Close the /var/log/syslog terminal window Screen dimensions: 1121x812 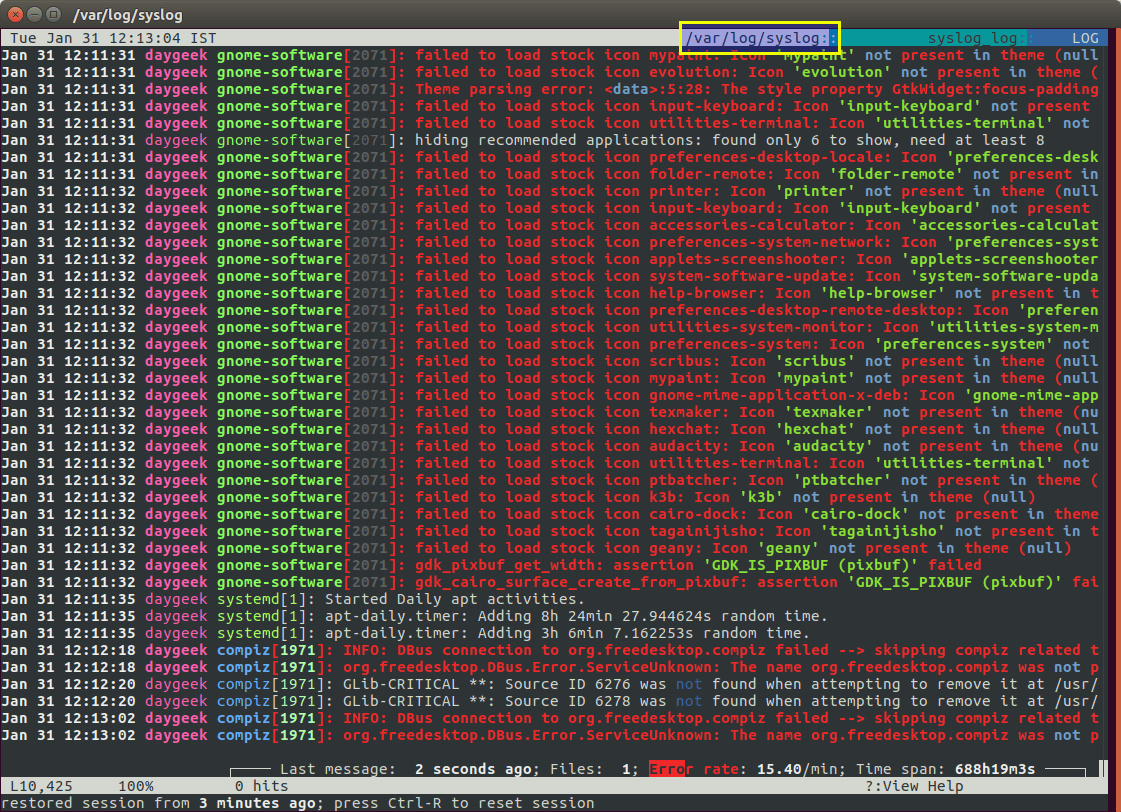pos(13,14)
